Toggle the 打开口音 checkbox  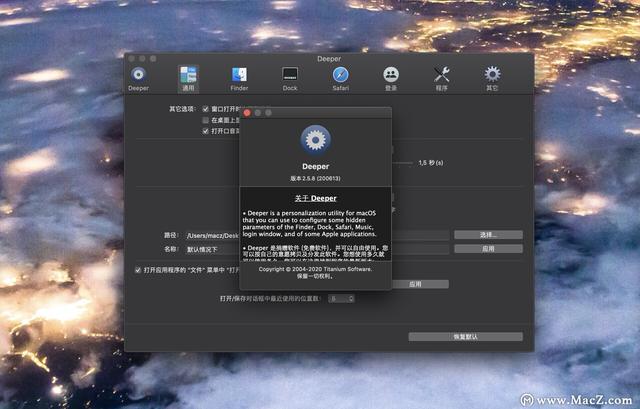tap(206, 131)
